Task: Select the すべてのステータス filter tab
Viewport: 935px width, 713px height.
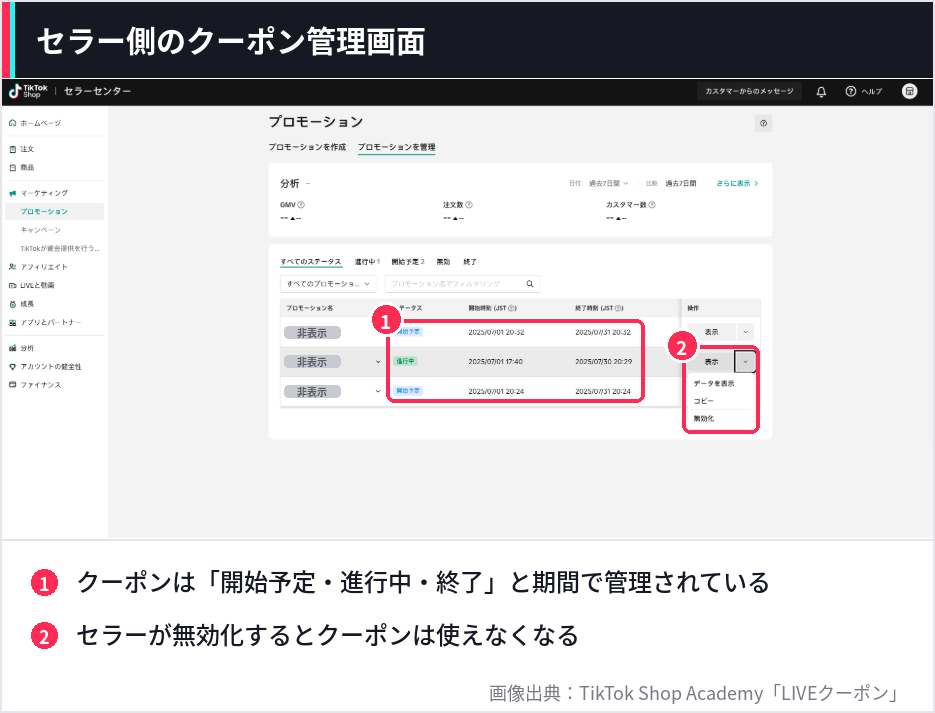Action: [311, 262]
